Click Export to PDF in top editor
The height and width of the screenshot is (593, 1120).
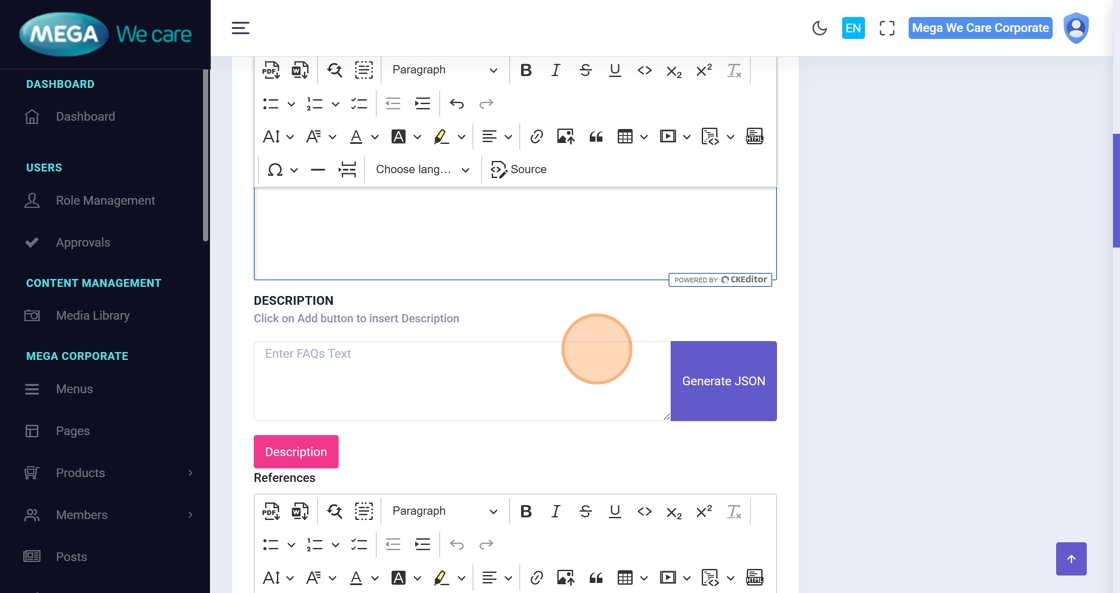pos(271,70)
